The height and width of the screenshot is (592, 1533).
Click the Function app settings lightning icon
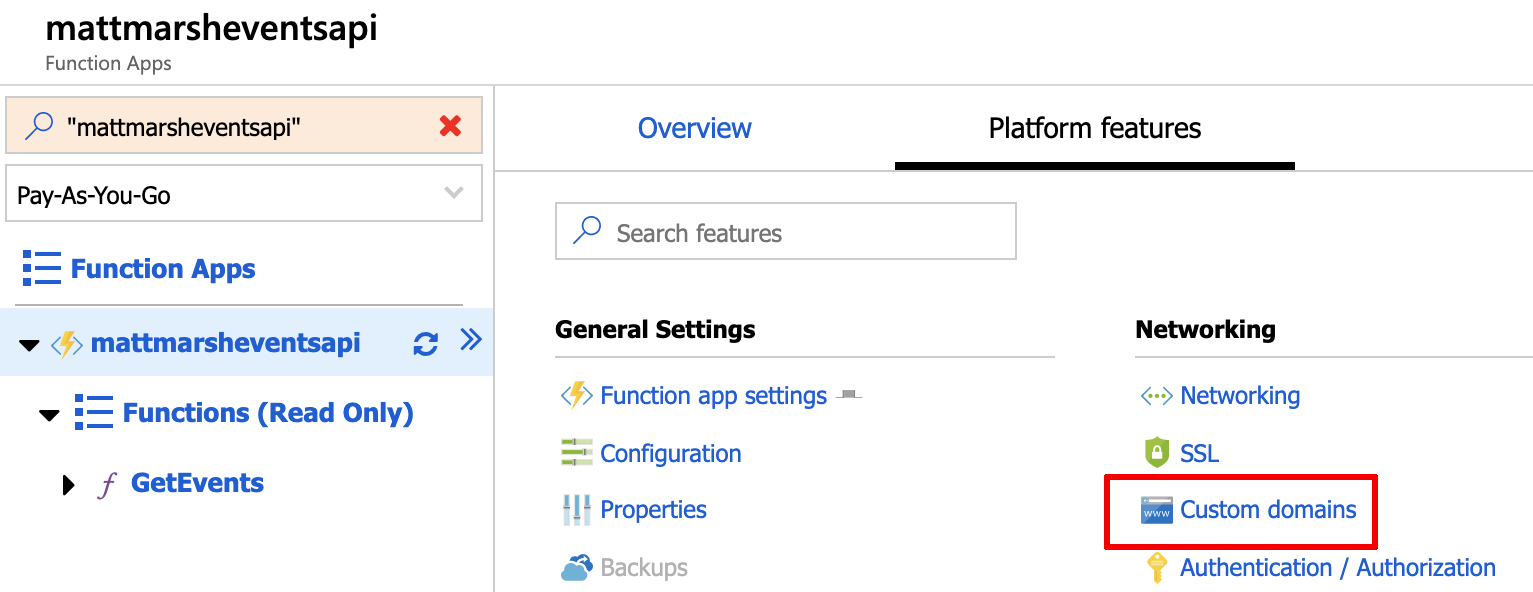(x=577, y=396)
